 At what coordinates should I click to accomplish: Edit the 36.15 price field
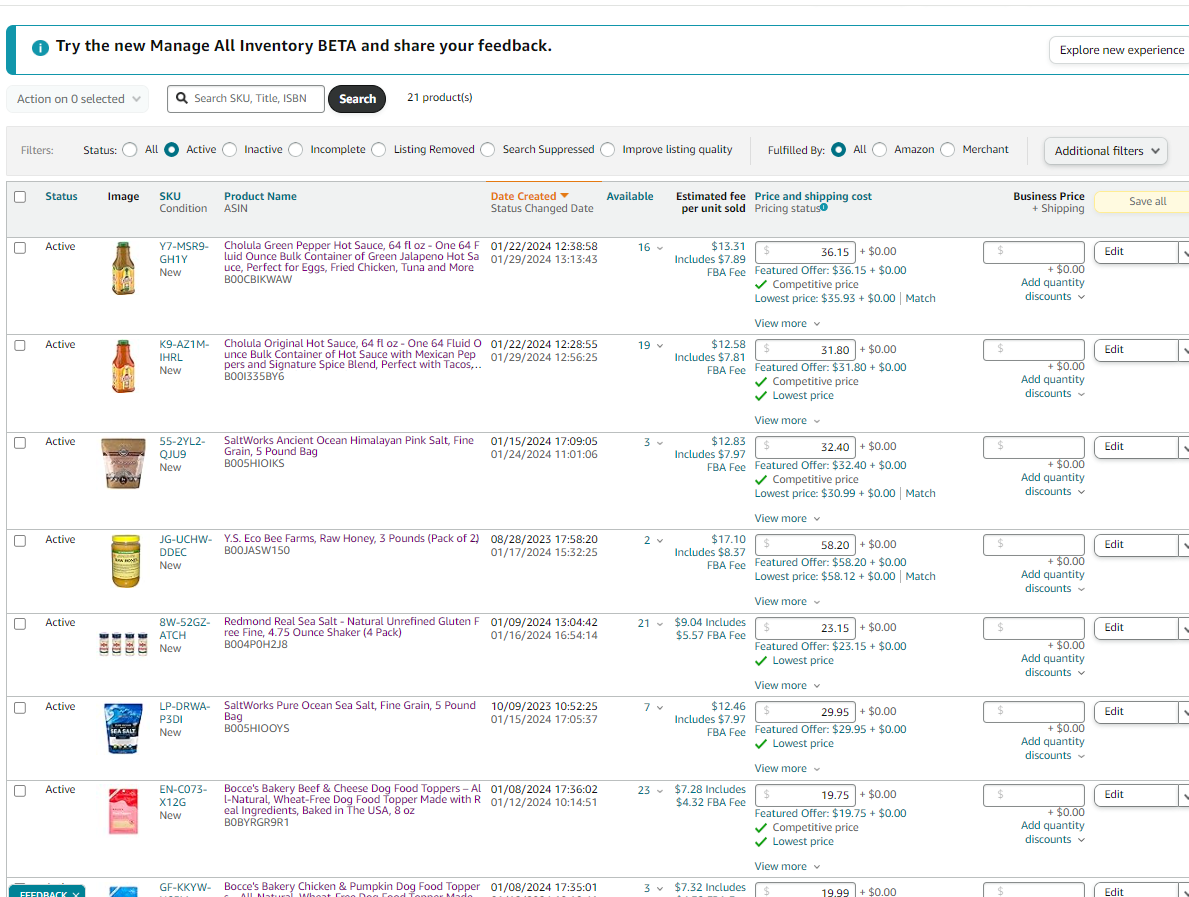(x=806, y=252)
